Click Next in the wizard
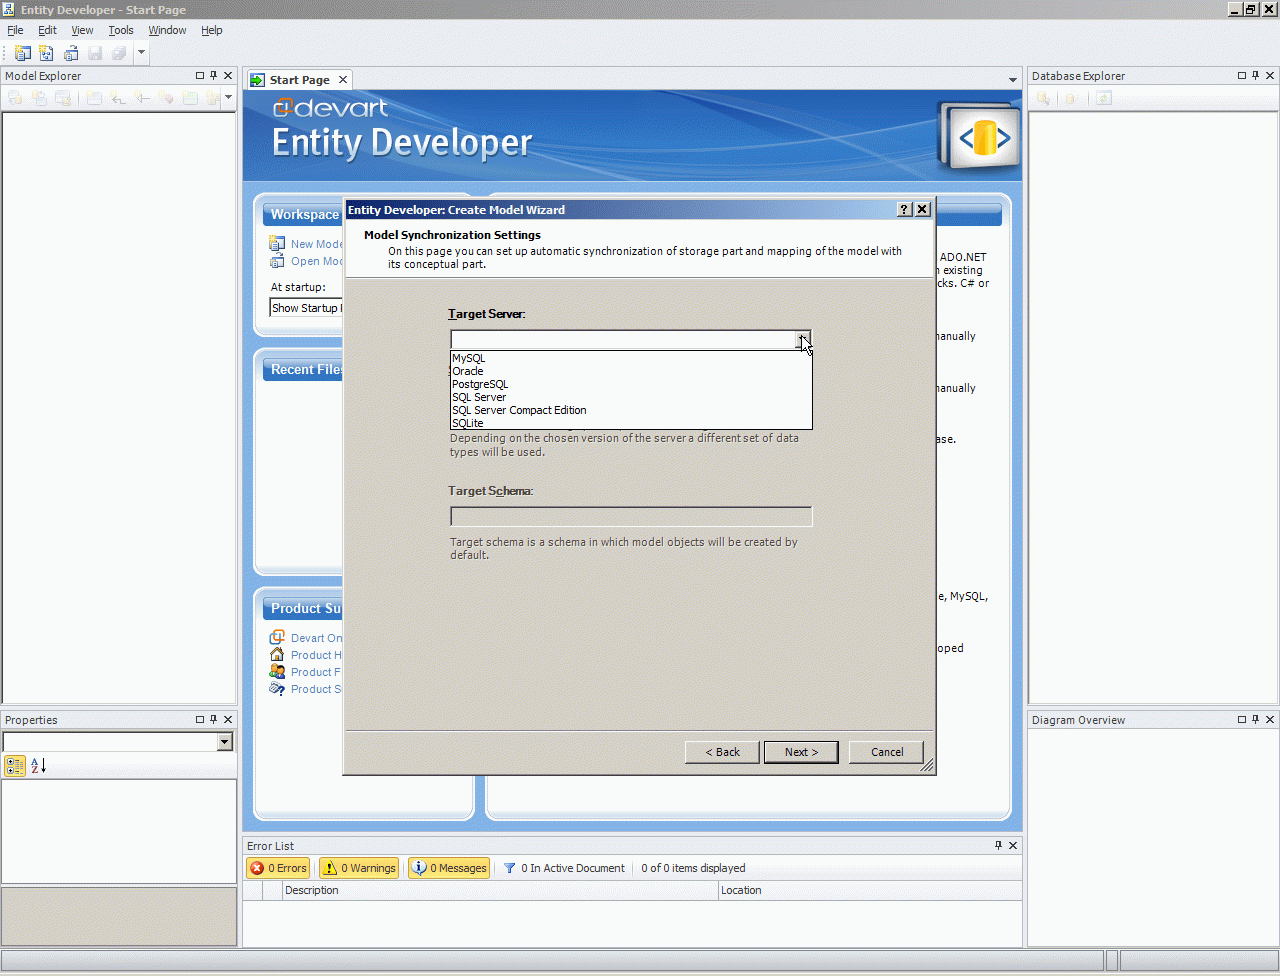 (x=801, y=752)
